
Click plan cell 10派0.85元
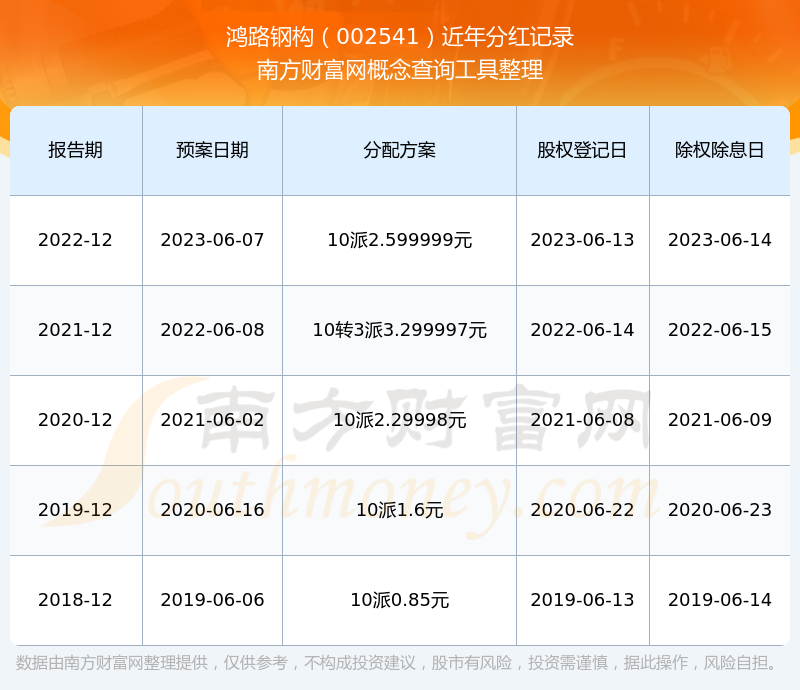[x=399, y=600]
